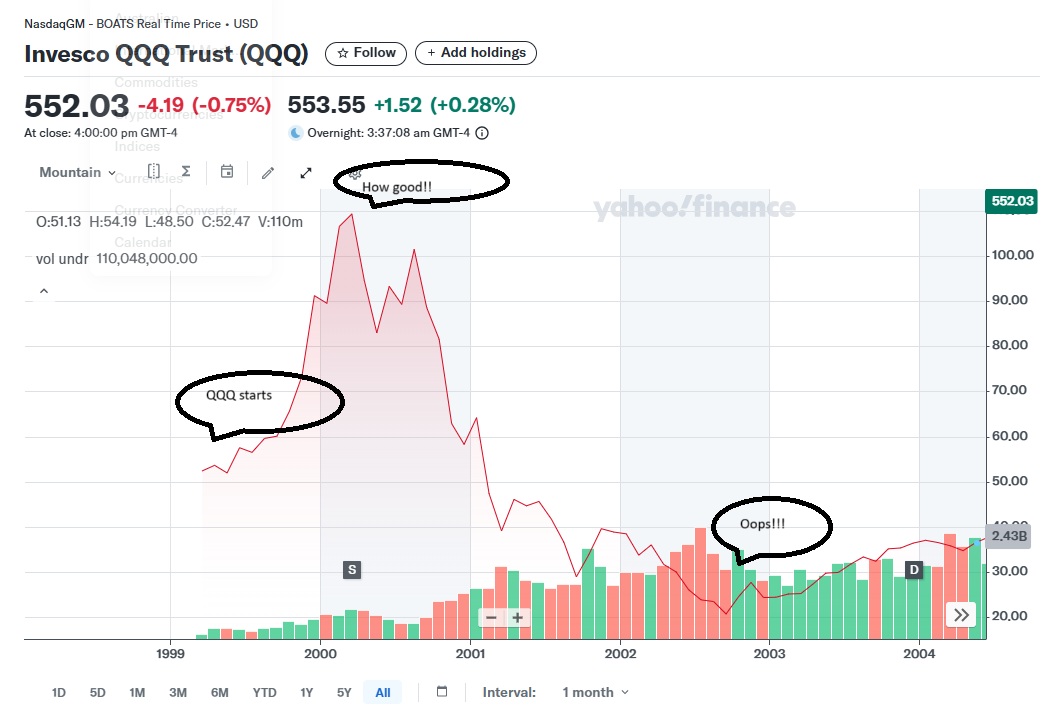Open the date range calendar icon
Viewport: 1057px width, 715px height.
(x=443, y=692)
